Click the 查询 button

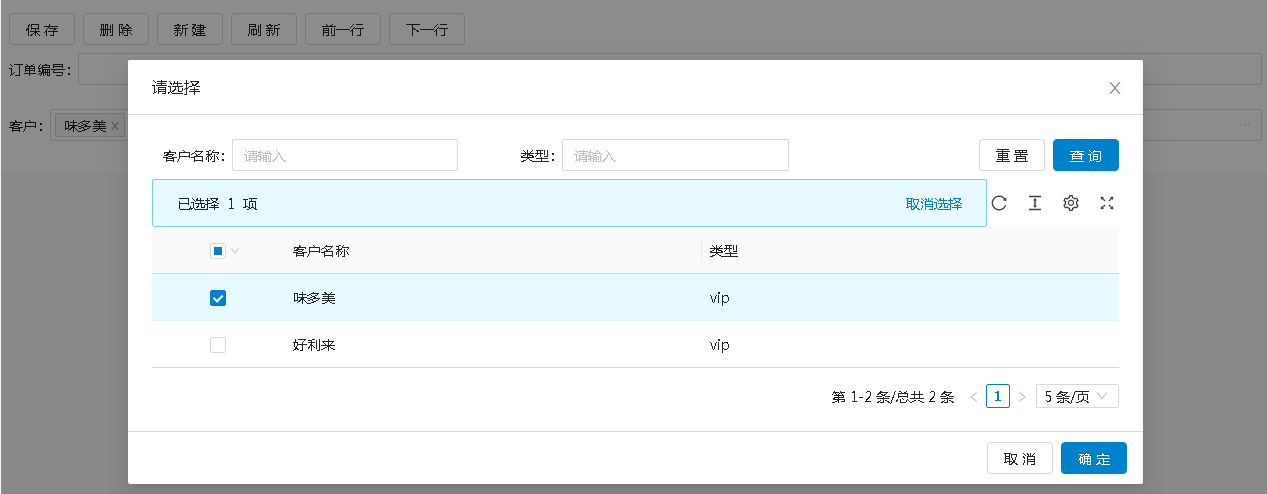1085,156
